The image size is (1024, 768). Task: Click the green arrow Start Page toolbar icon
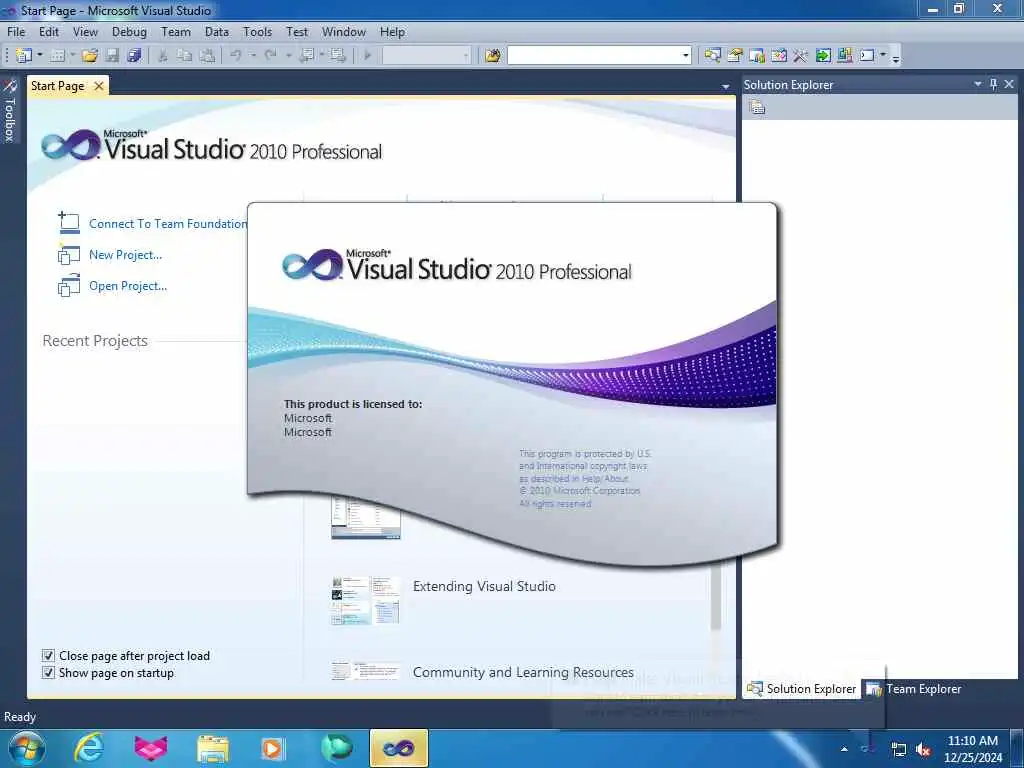tap(823, 56)
